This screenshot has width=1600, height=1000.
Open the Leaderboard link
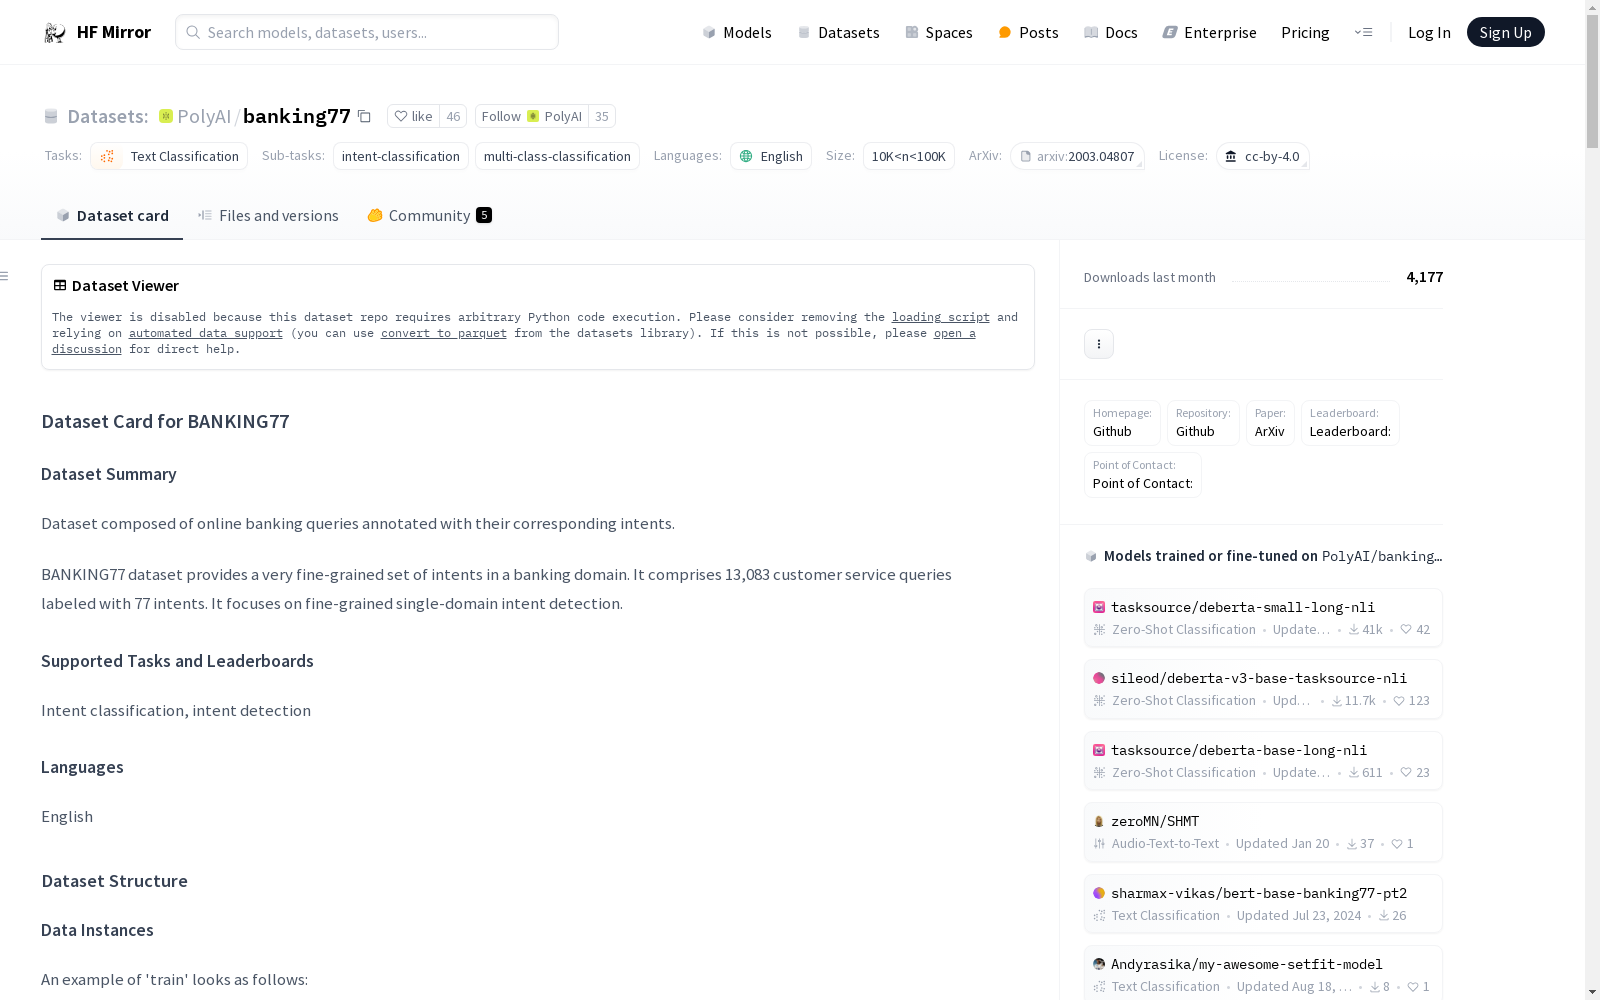click(1350, 423)
